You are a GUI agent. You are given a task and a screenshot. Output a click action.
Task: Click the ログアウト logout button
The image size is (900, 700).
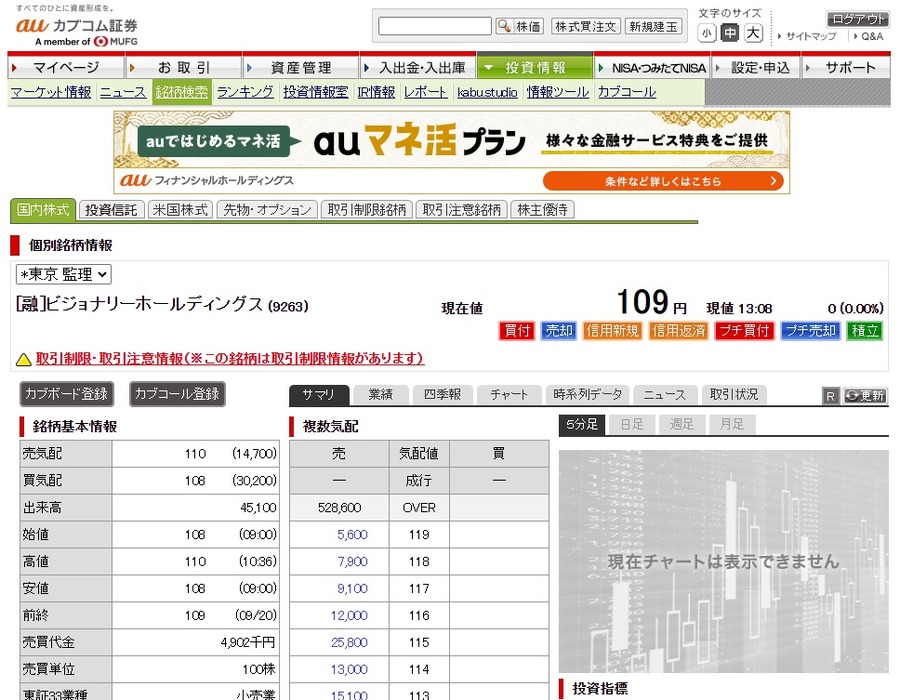[855, 19]
